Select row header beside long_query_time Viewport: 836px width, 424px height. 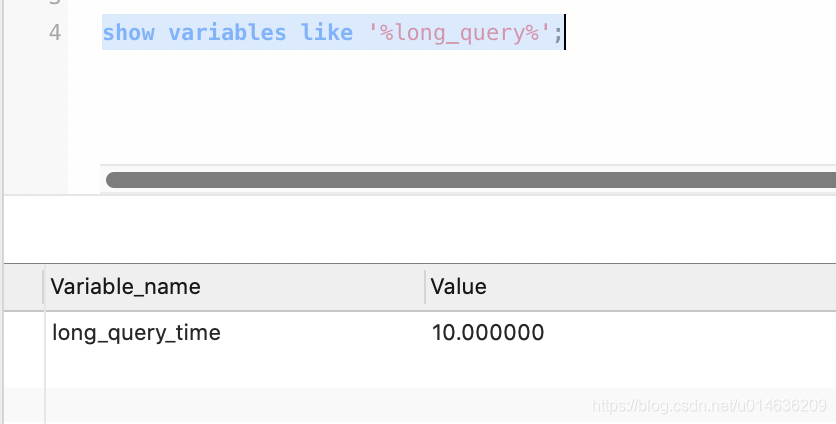point(23,333)
